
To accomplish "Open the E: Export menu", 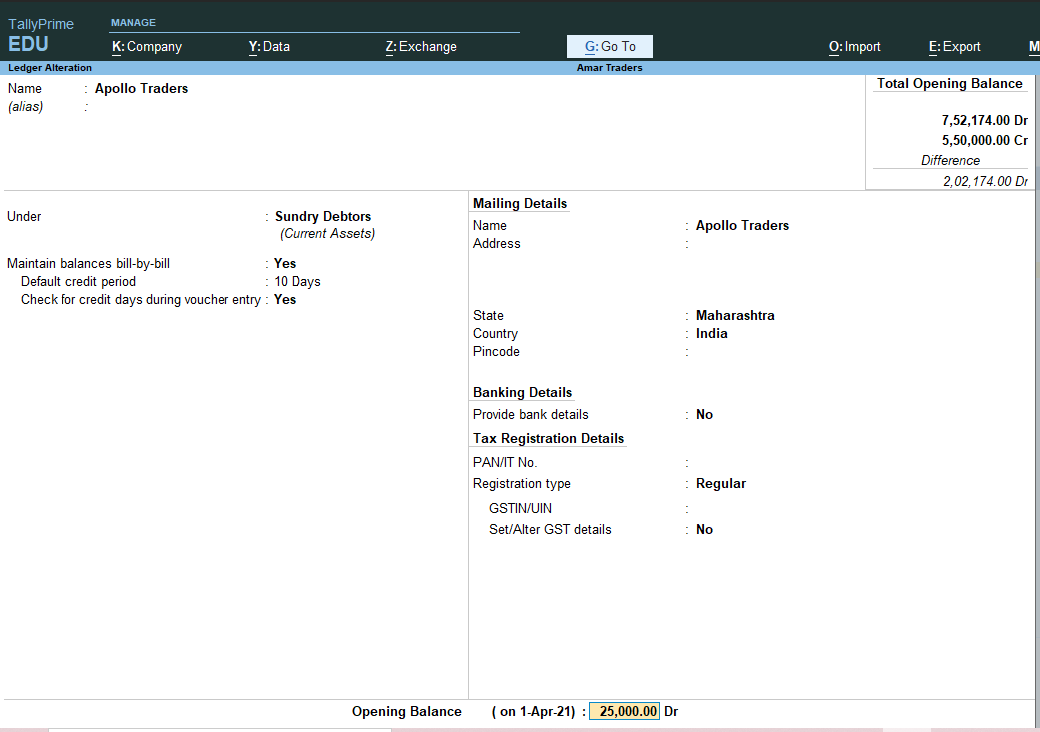I will click(x=954, y=46).
